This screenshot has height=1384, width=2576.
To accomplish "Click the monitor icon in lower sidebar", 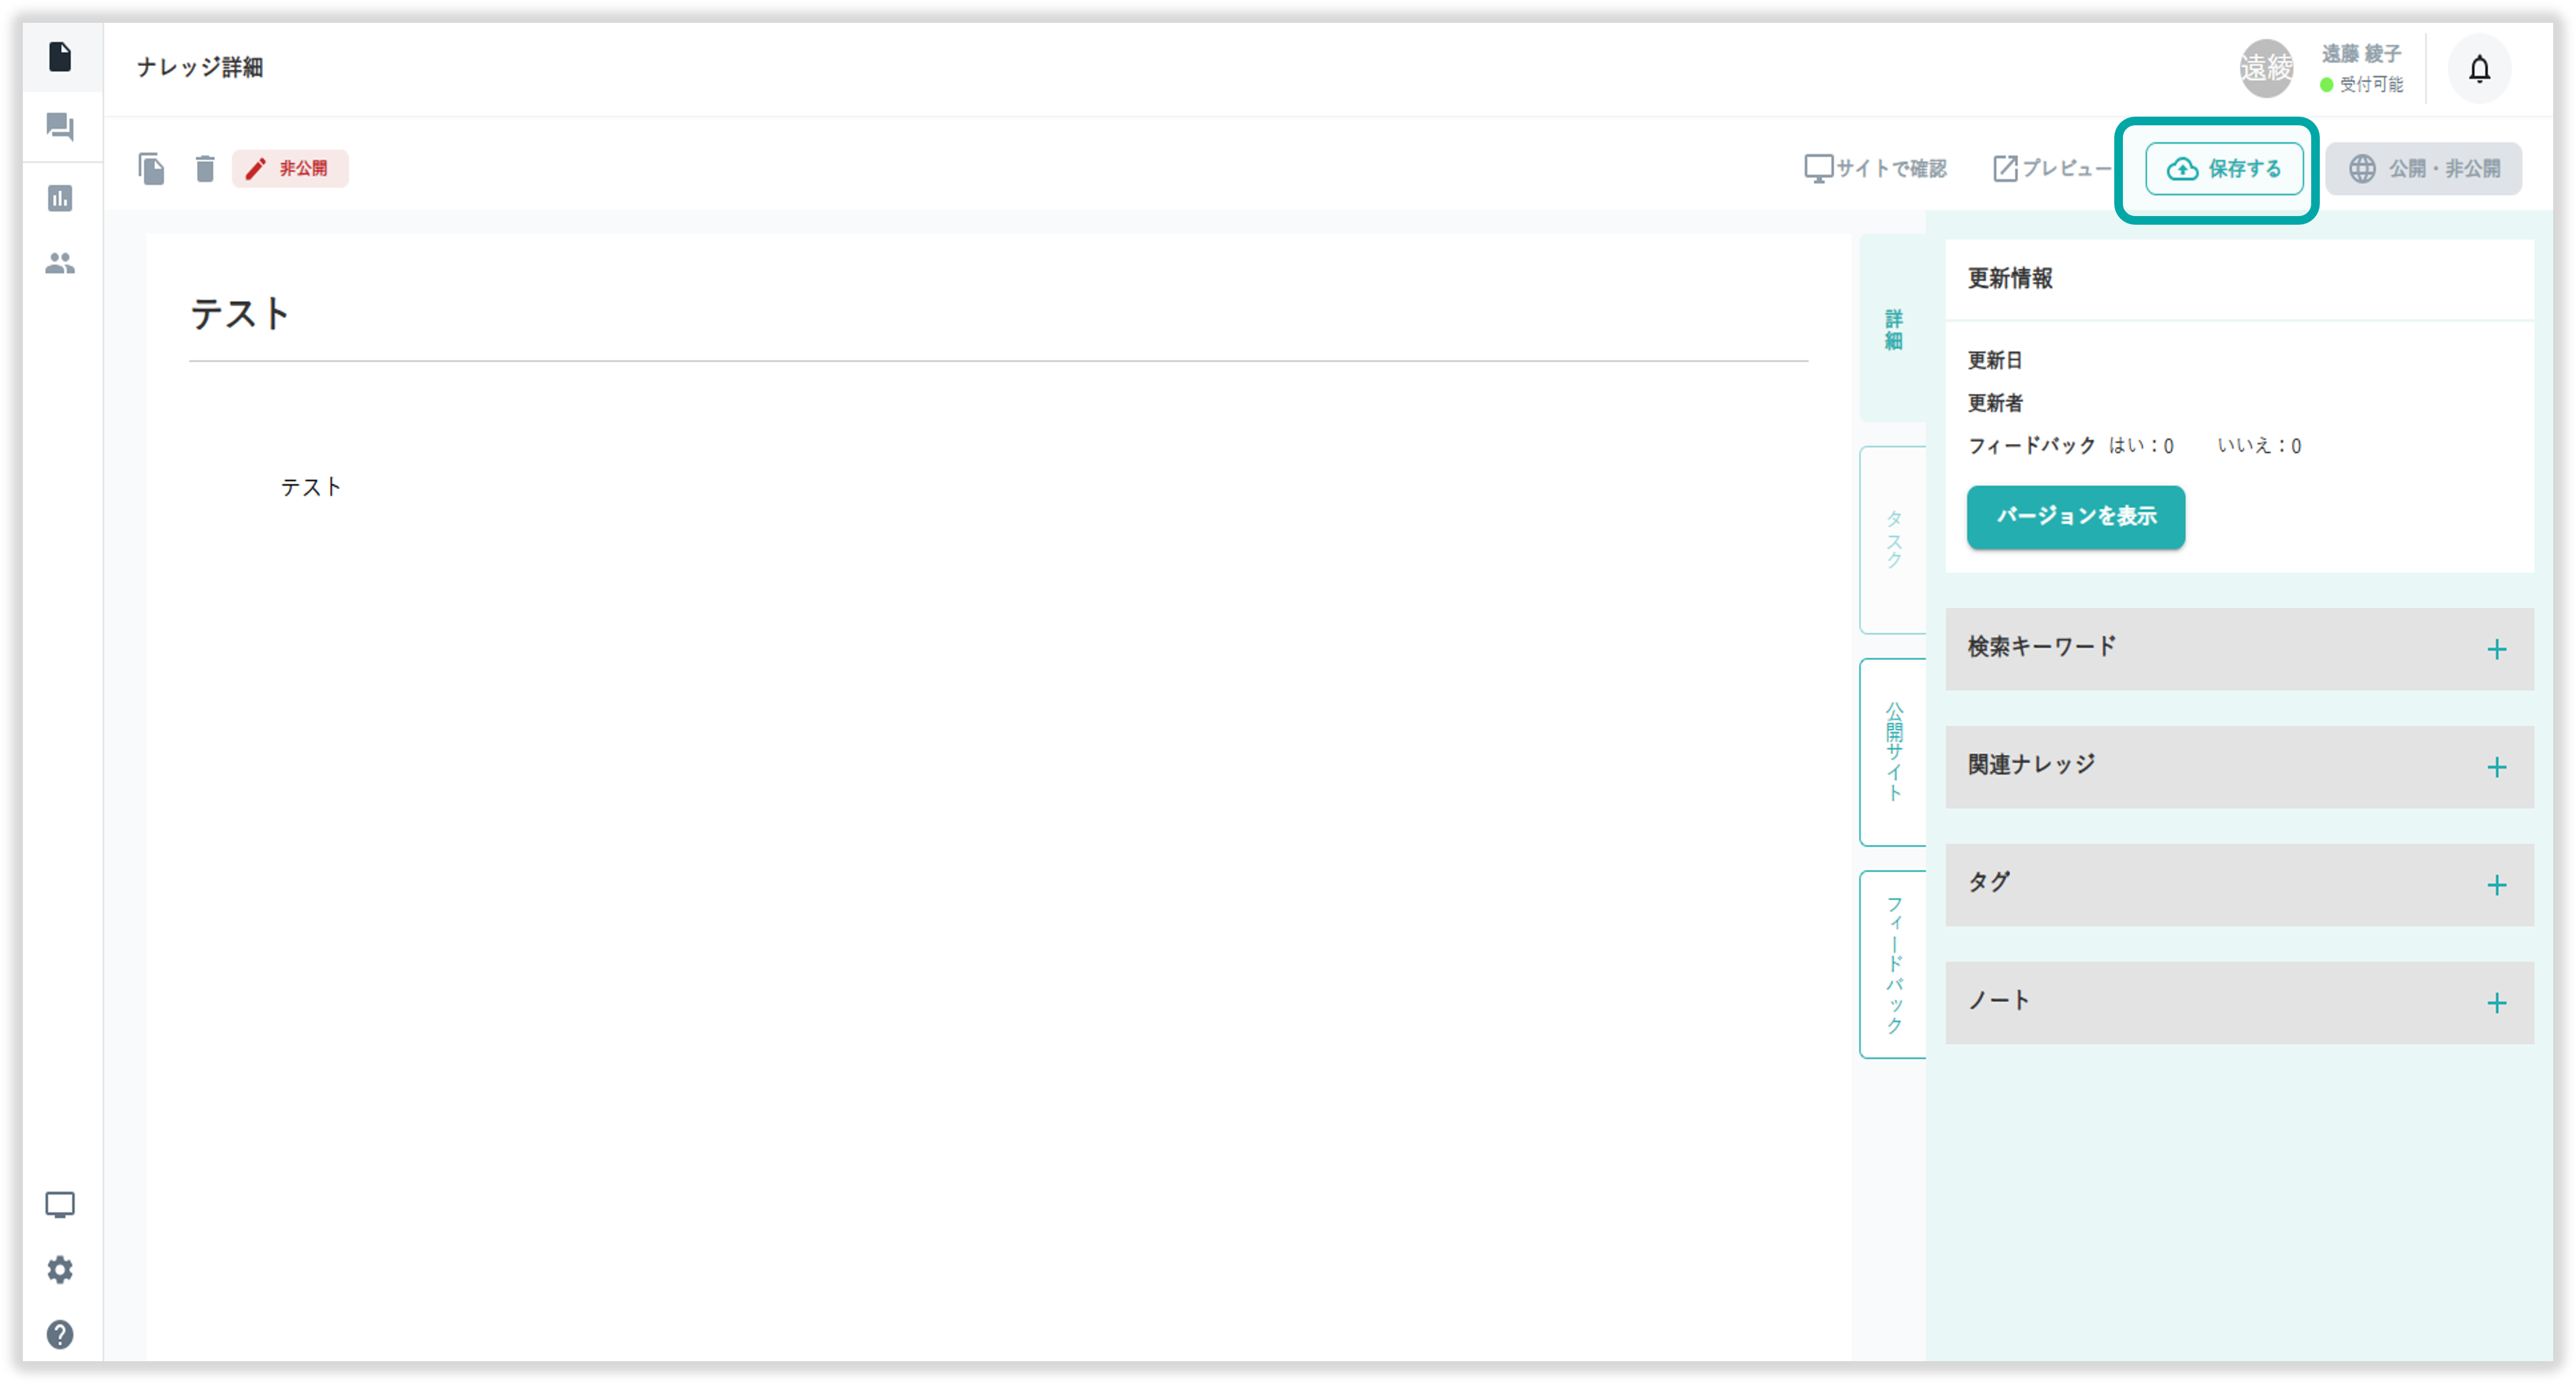I will [60, 1205].
